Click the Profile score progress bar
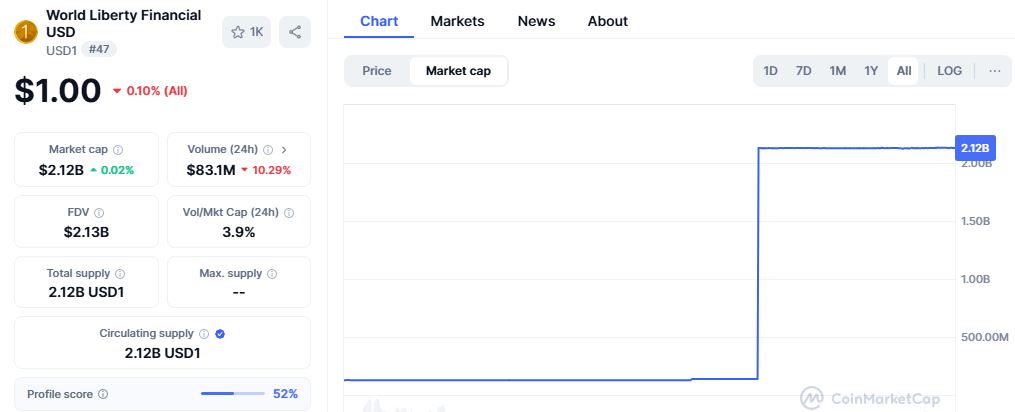 tap(233, 394)
